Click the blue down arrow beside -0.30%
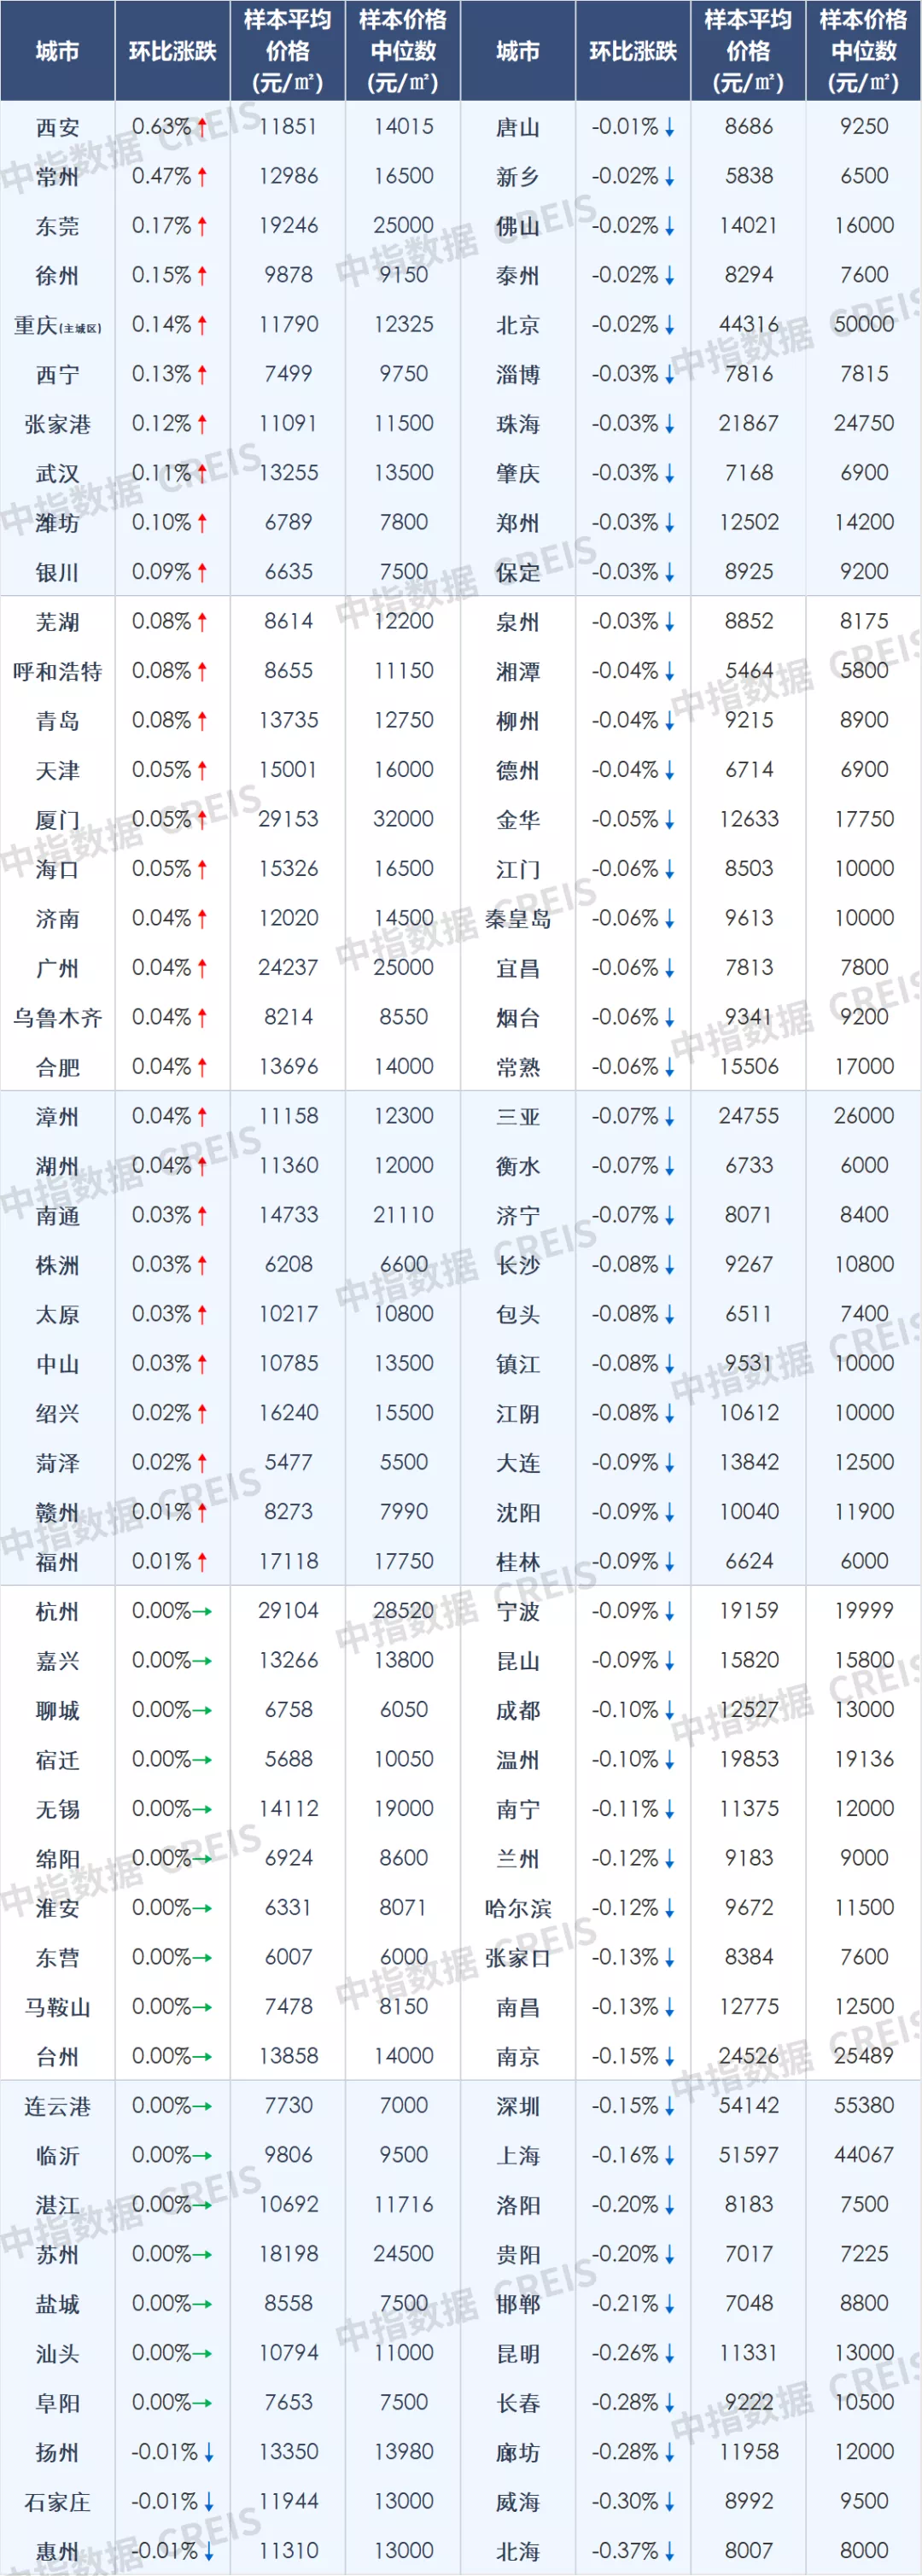Viewport: 922px width, 2576px height. 669,2503
